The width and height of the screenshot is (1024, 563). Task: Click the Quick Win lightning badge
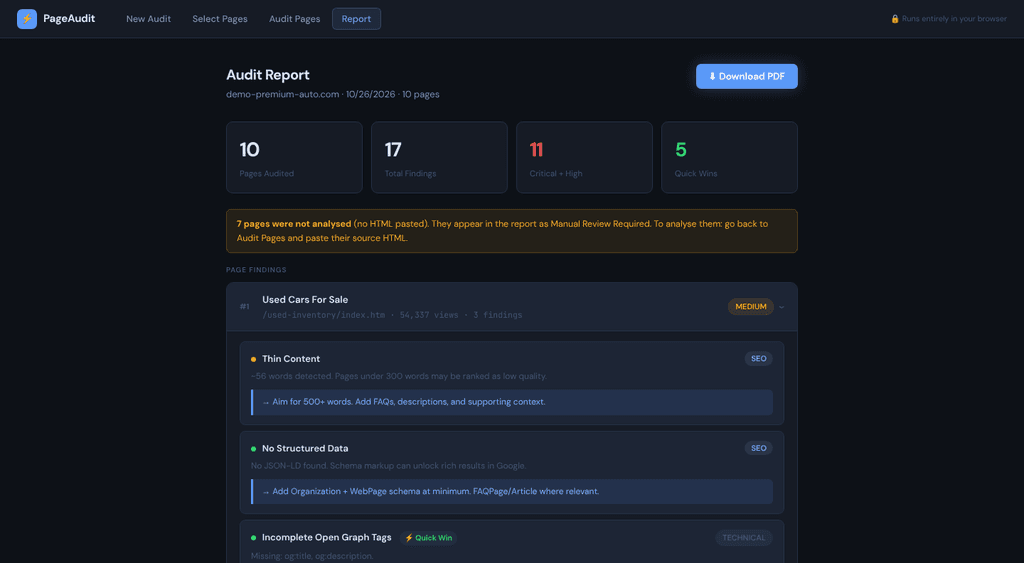[428, 538]
